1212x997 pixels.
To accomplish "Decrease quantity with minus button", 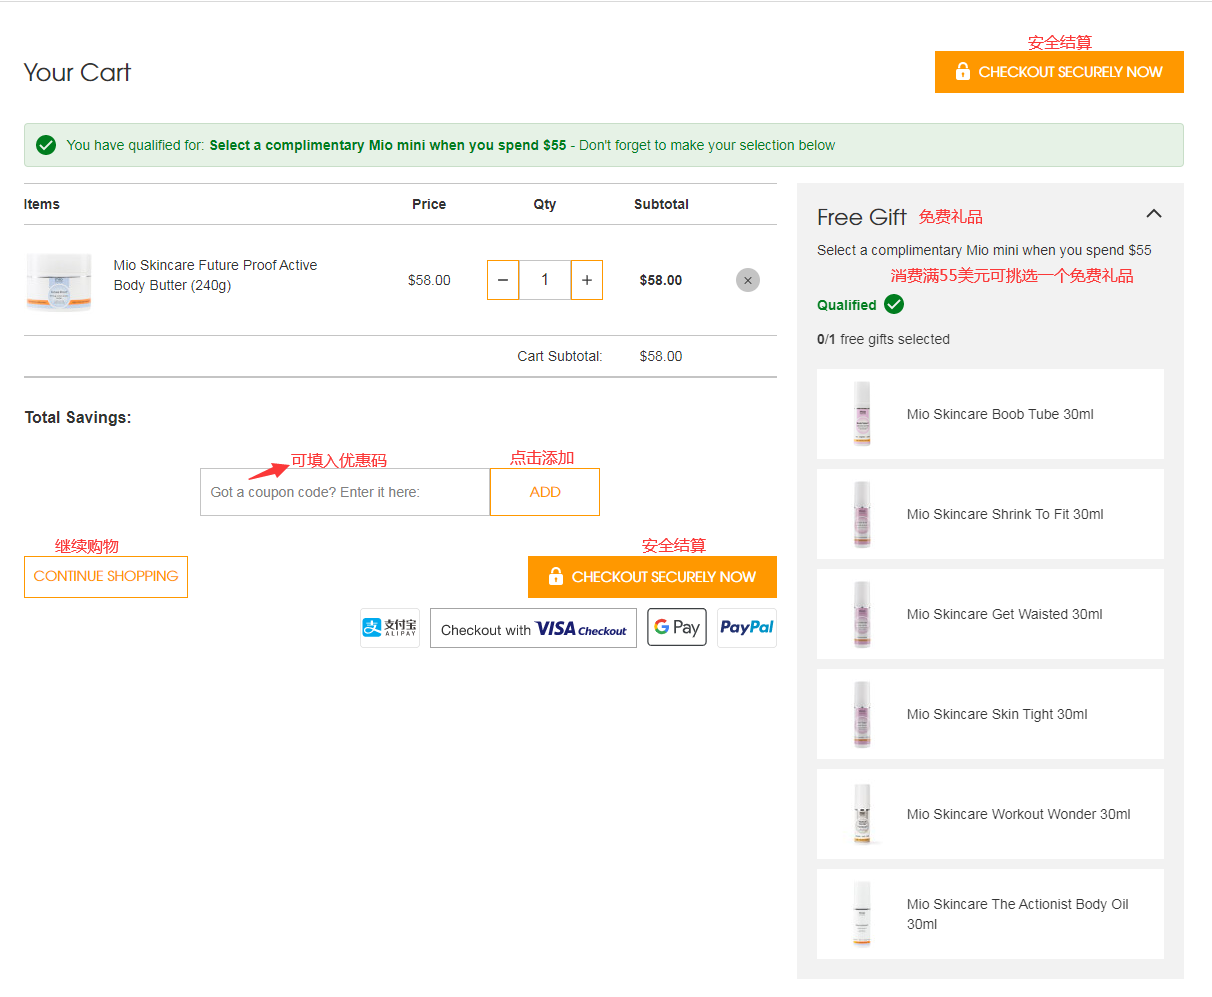I will click(503, 280).
